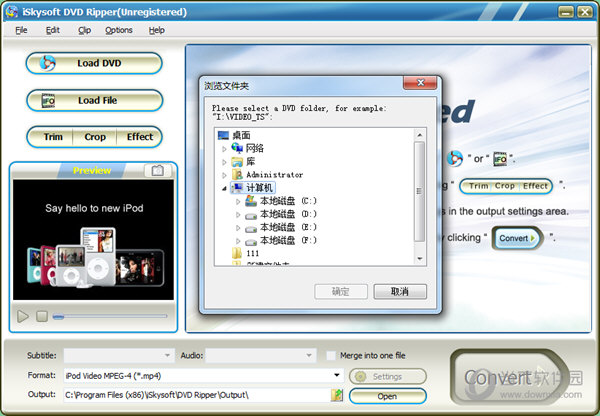Click the 111 folder icon
This screenshot has height=416, width=600.
click(237, 253)
